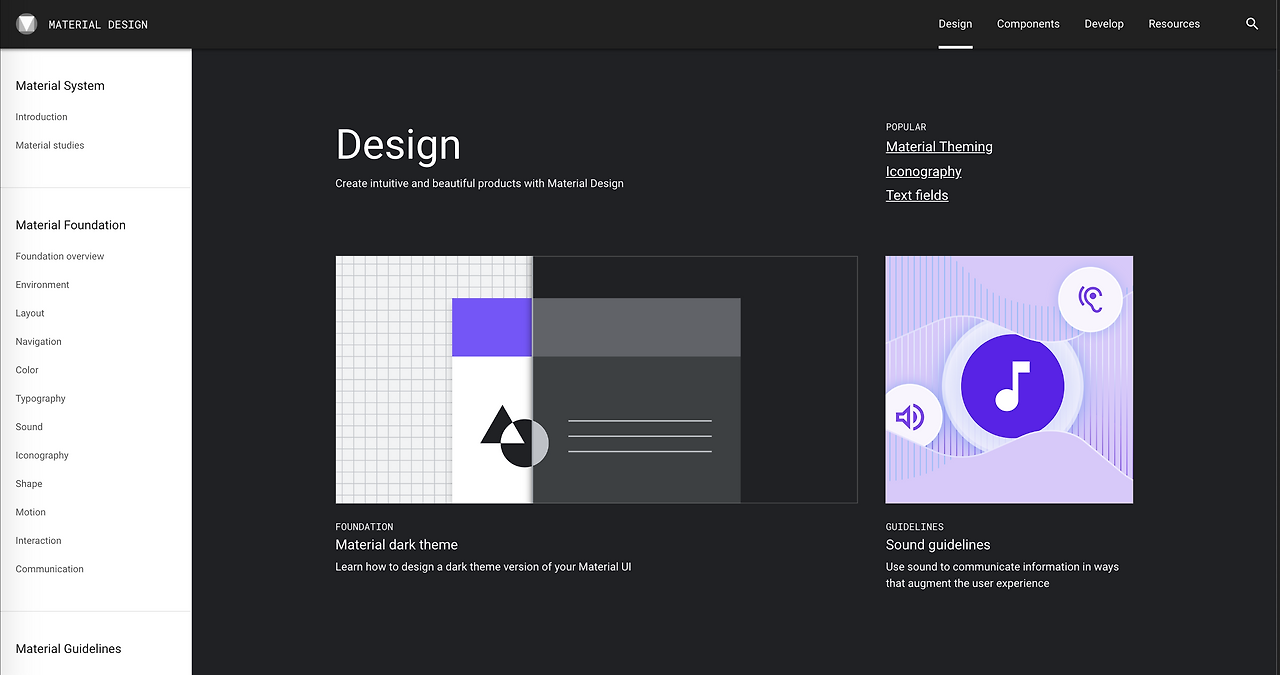The image size is (1280, 675).
Task: Click the ear hearing icon in sound artwork
Action: [x=1090, y=298]
